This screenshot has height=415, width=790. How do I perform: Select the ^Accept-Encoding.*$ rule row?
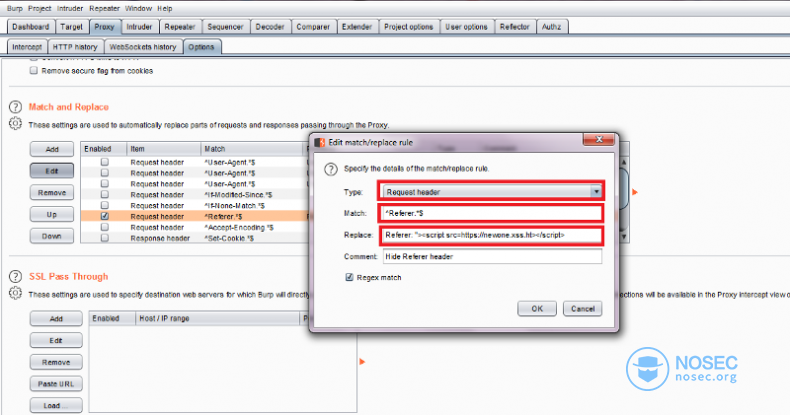(194, 227)
